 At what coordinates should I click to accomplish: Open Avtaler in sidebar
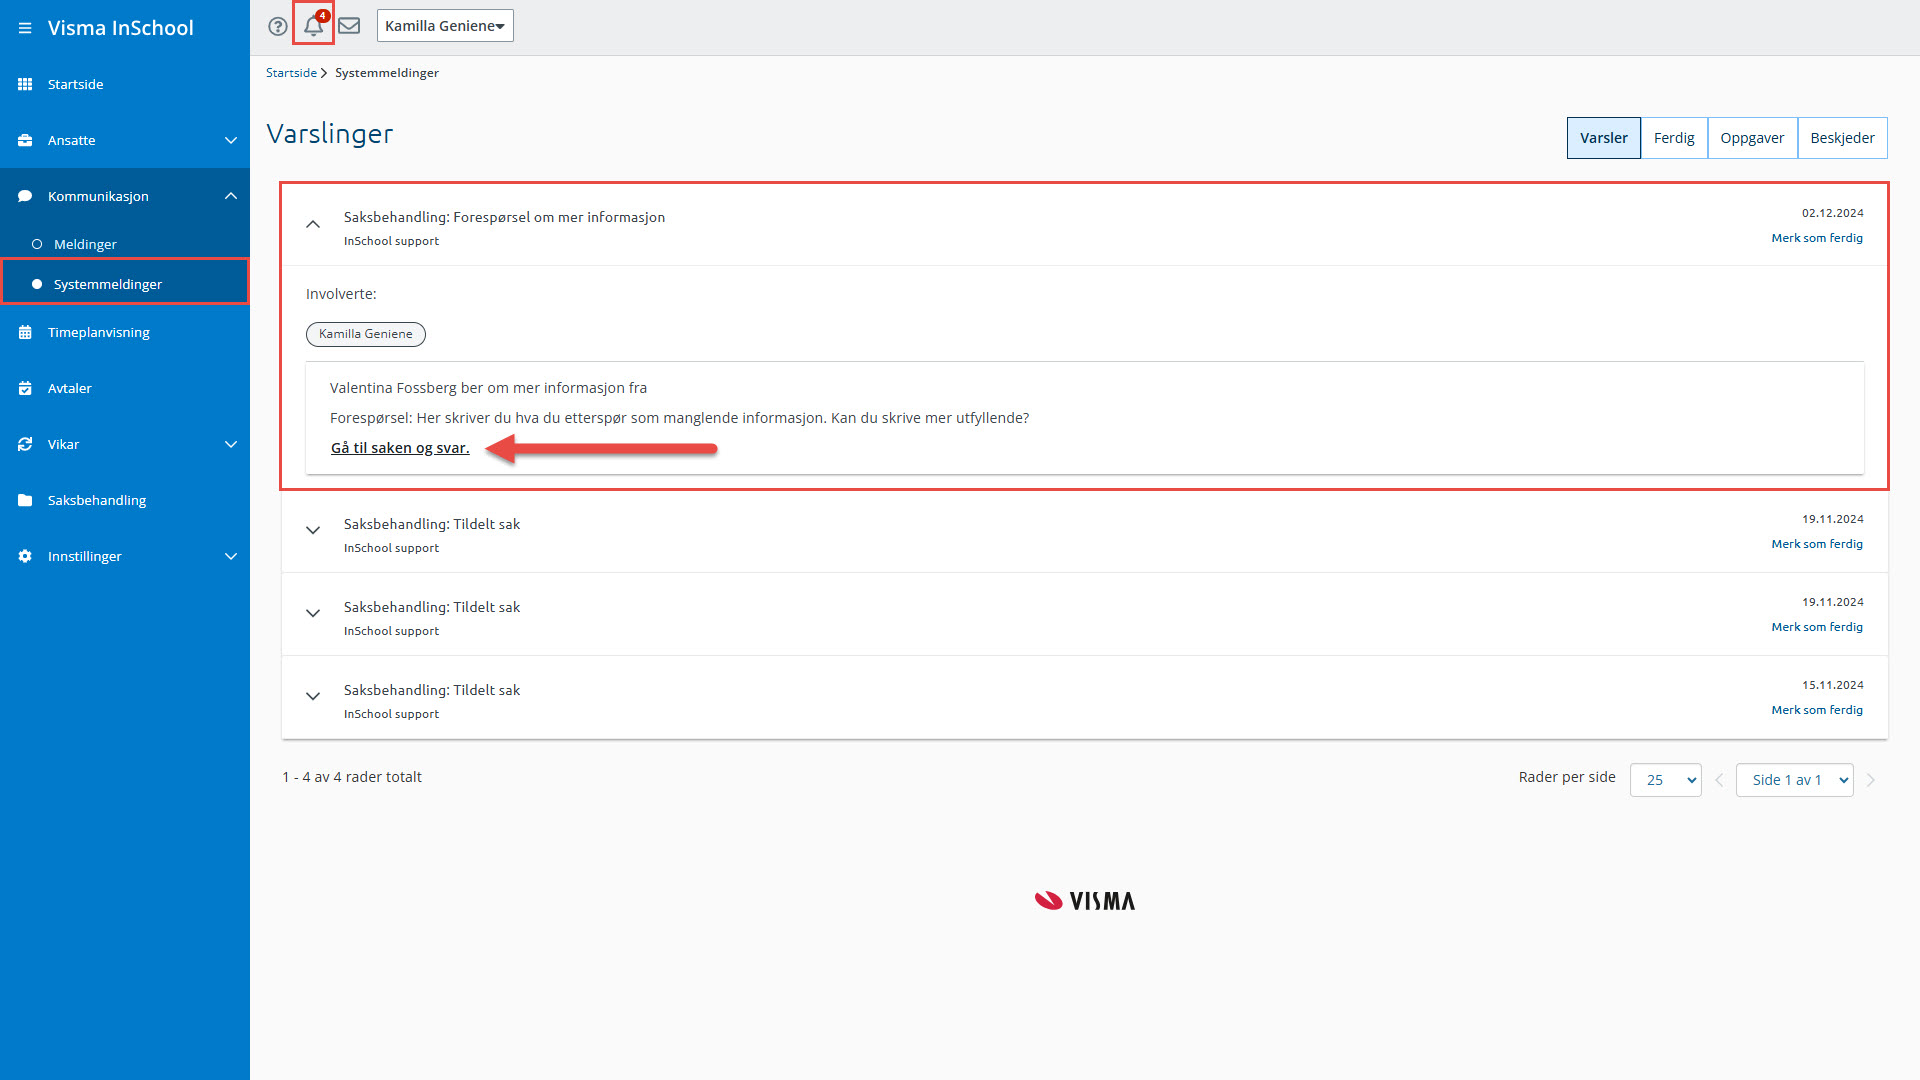click(x=69, y=388)
